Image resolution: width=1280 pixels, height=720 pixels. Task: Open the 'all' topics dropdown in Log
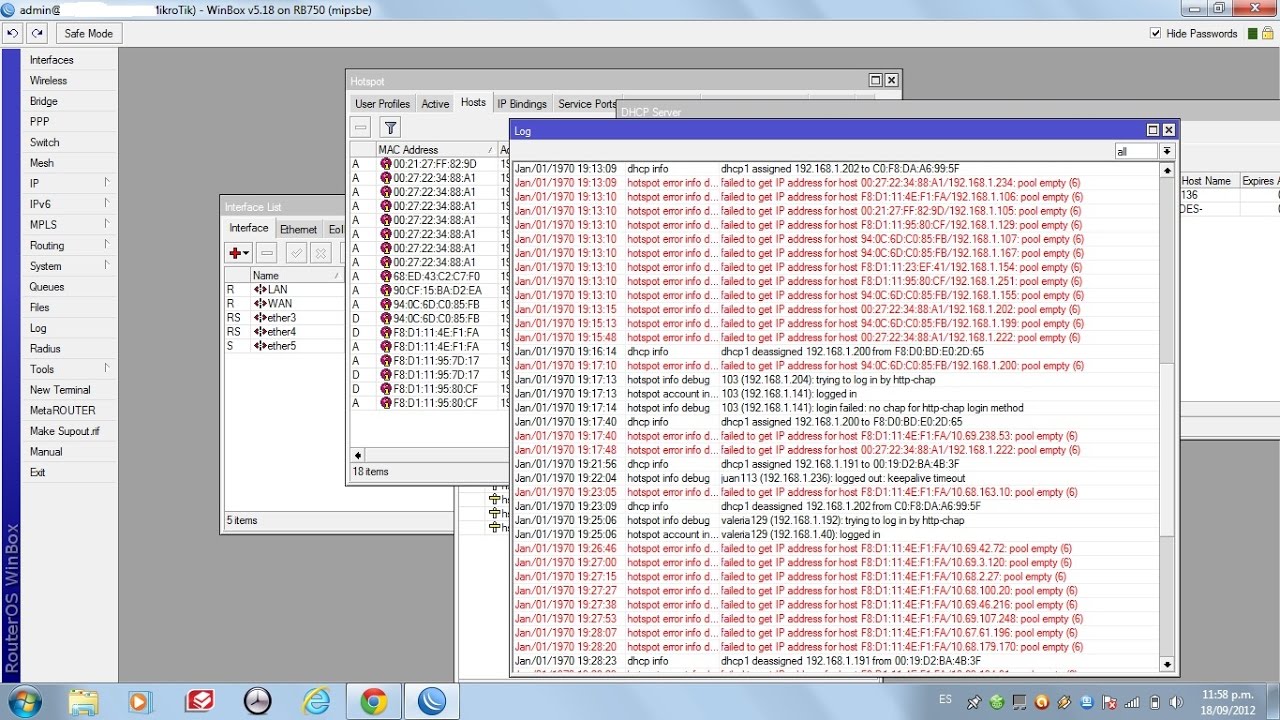(x=1166, y=151)
